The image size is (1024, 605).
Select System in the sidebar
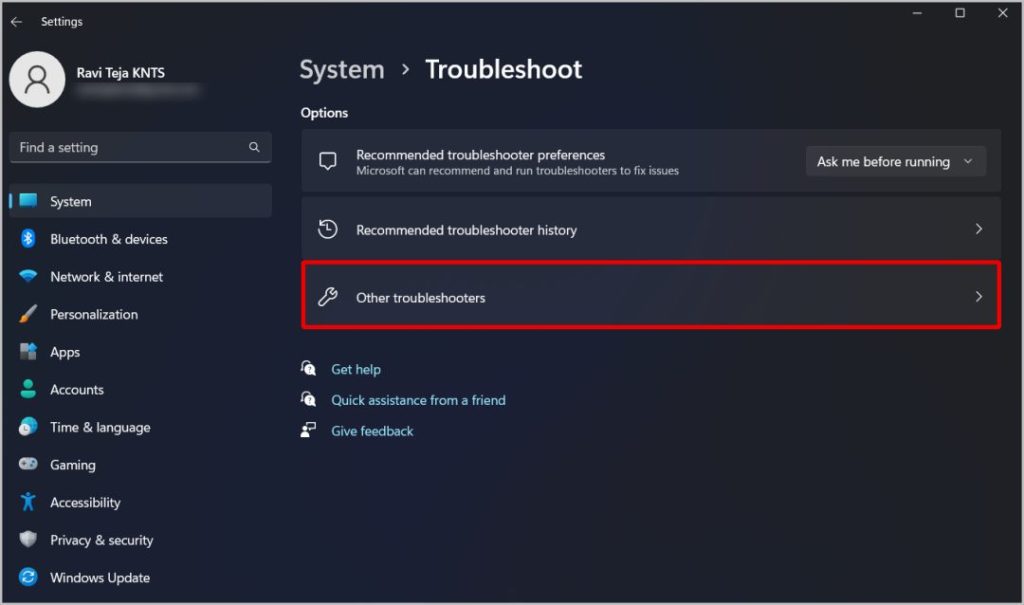[140, 201]
